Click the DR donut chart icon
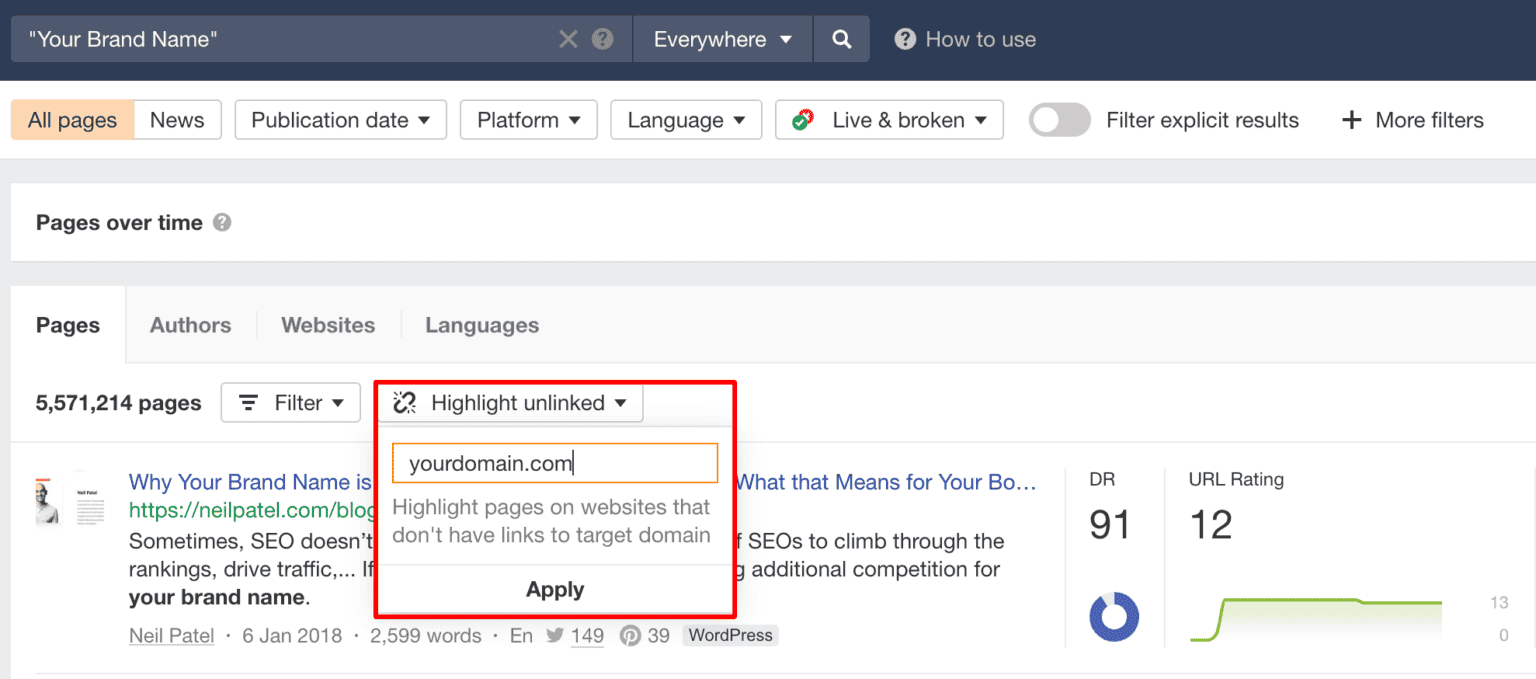This screenshot has width=1536, height=679. 1113,616
